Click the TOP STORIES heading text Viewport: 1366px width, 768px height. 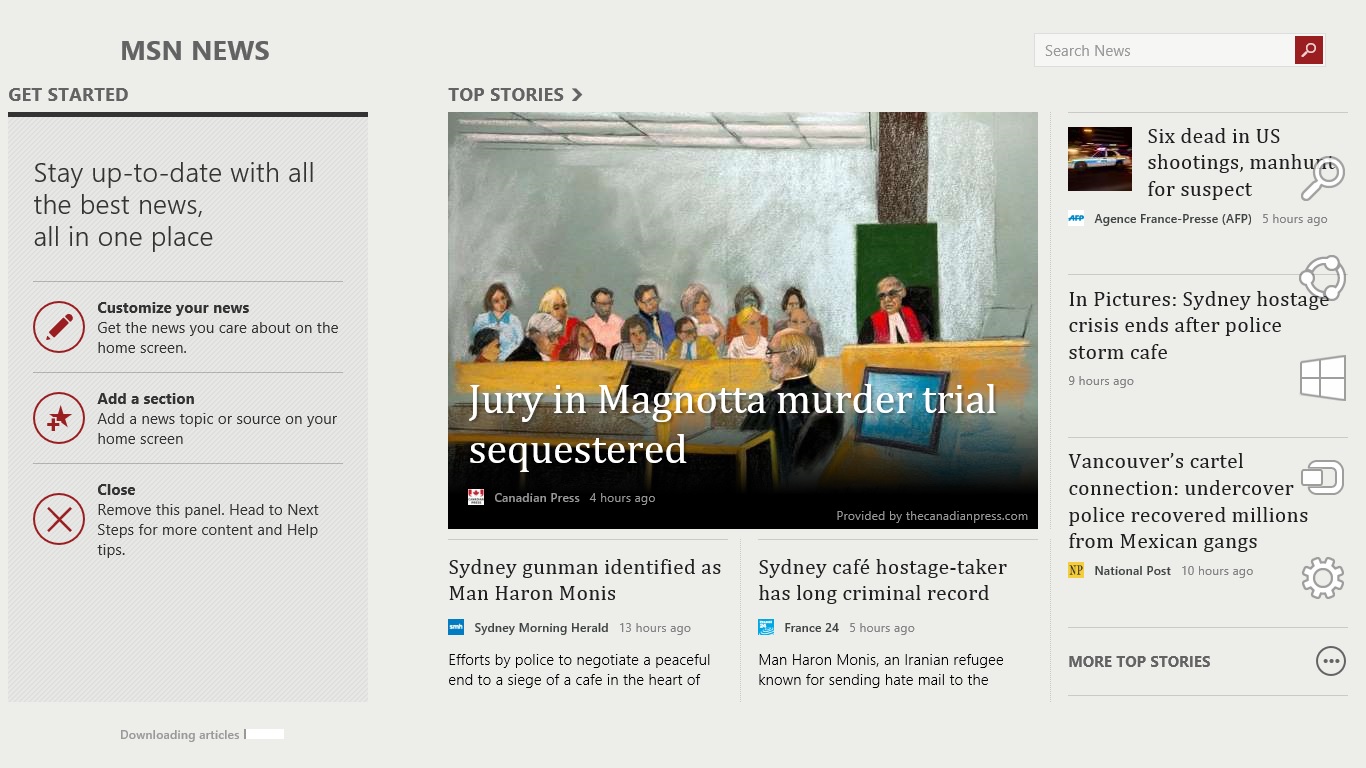pos(506,95)
